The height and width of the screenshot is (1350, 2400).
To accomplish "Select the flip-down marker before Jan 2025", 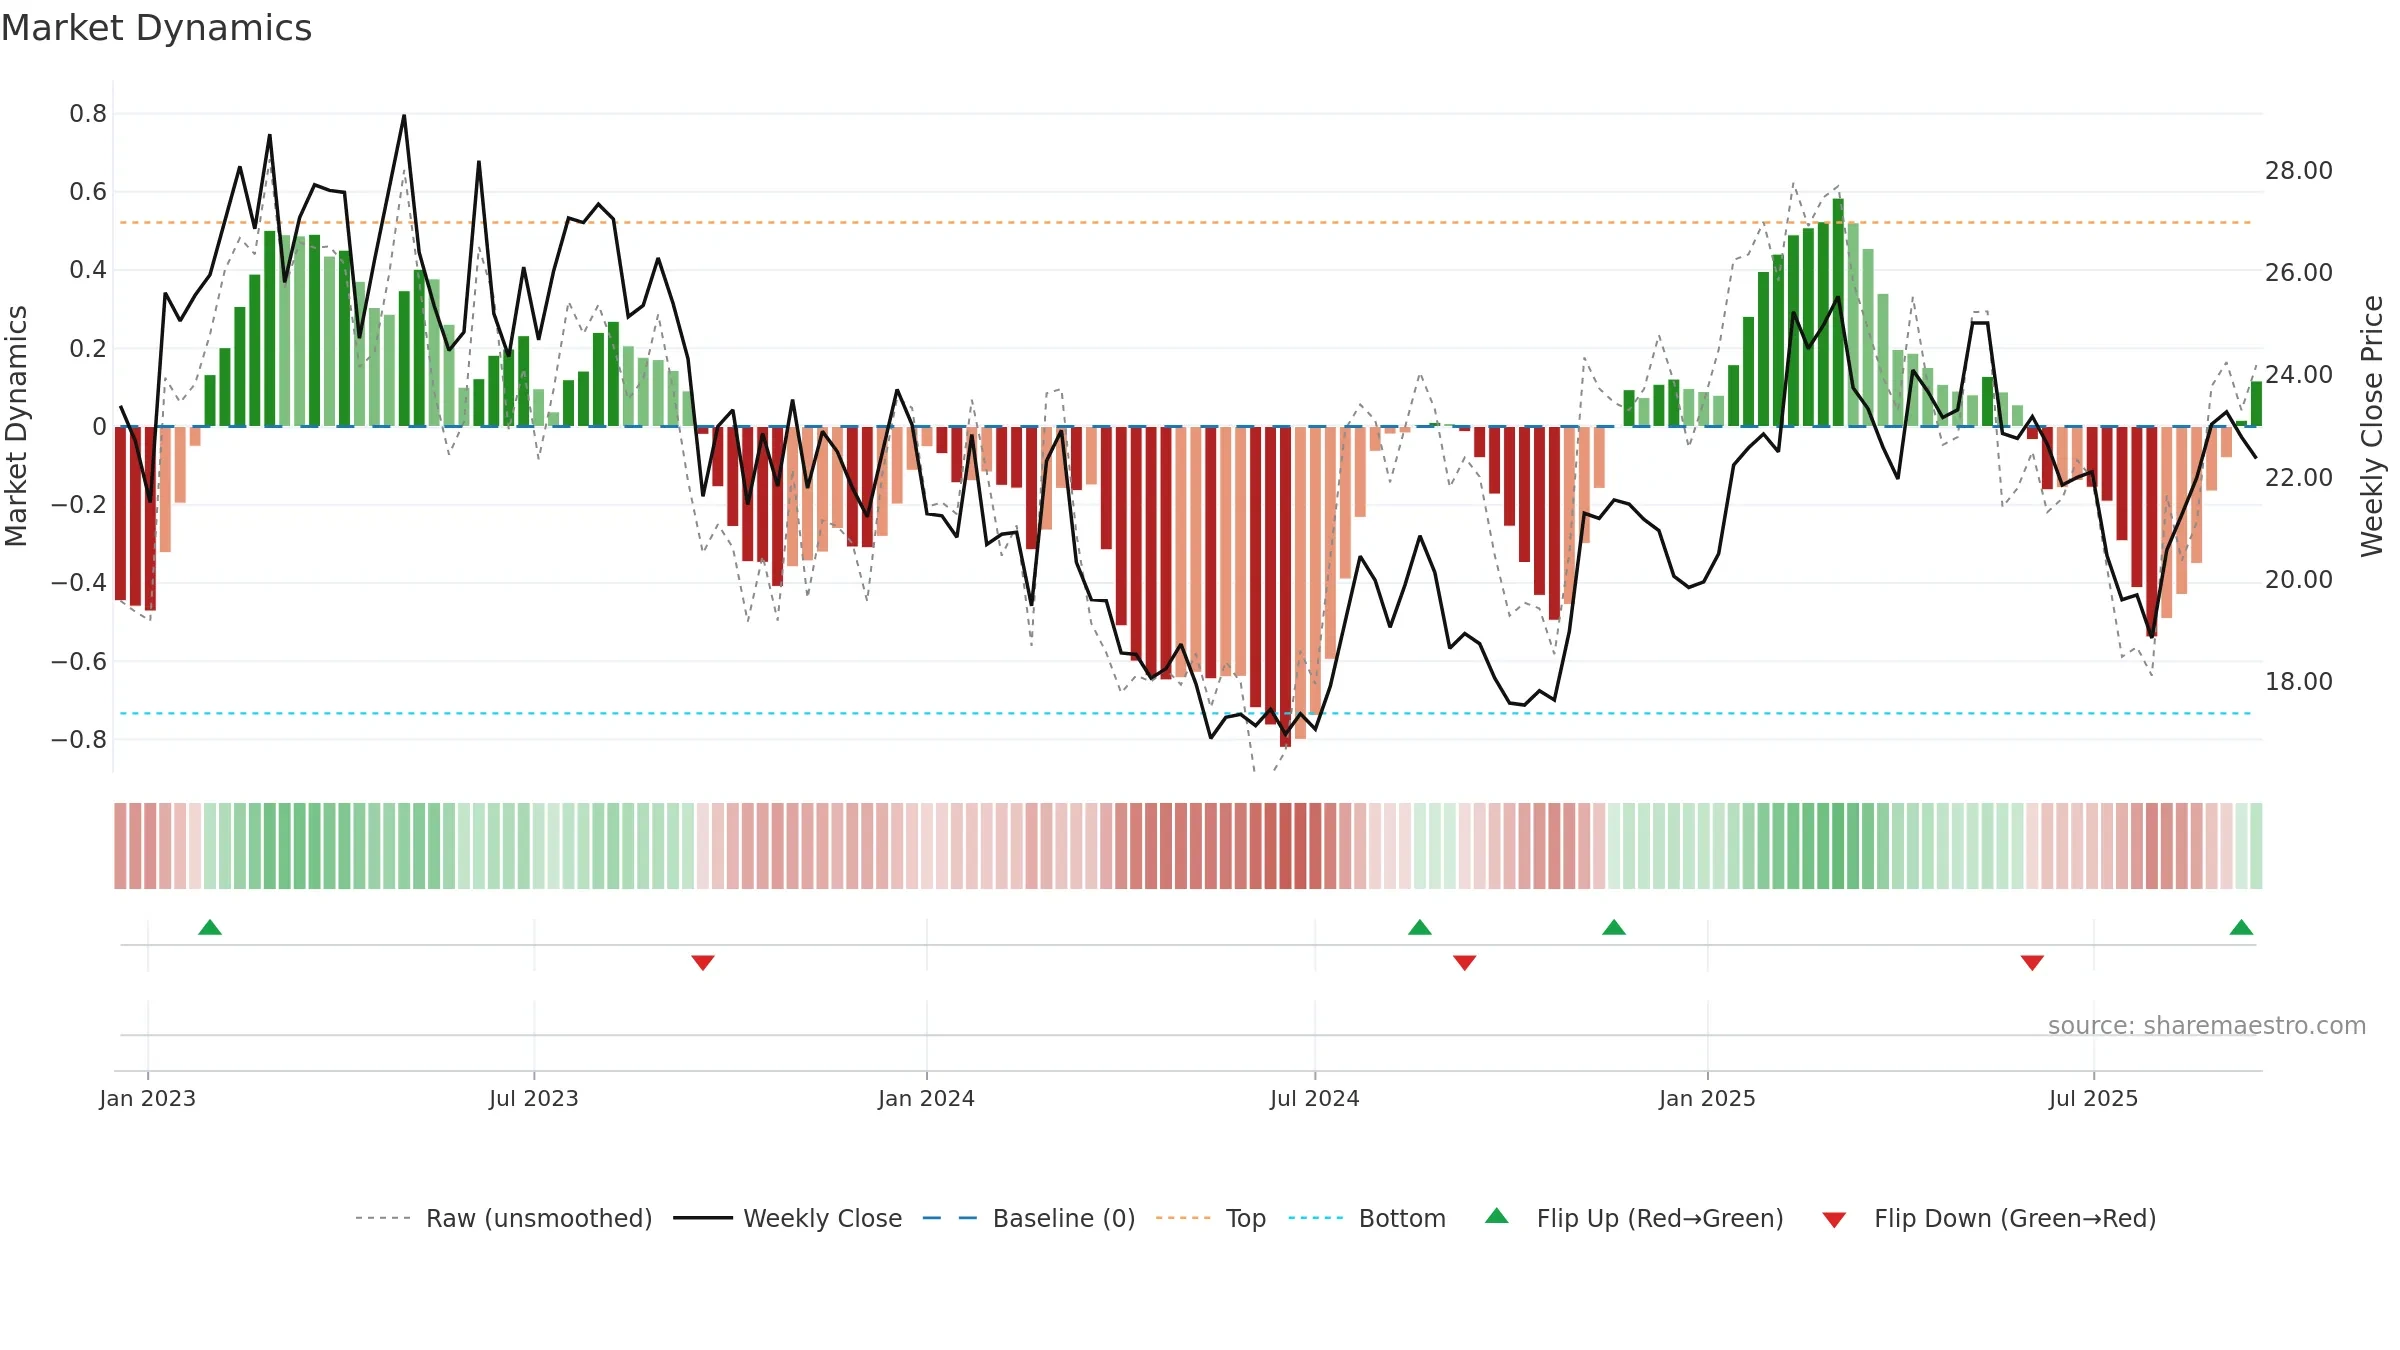I will pyautogui.click(x=1465, y=962).
